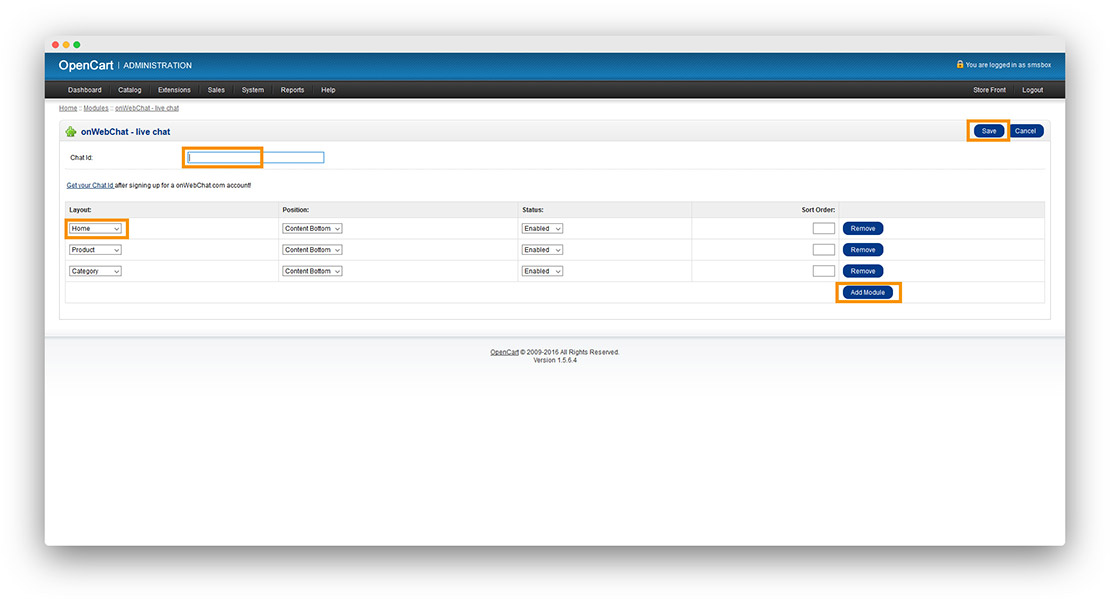Select the Catalog menu
1110x599 pixels.
tap(129, 89)
